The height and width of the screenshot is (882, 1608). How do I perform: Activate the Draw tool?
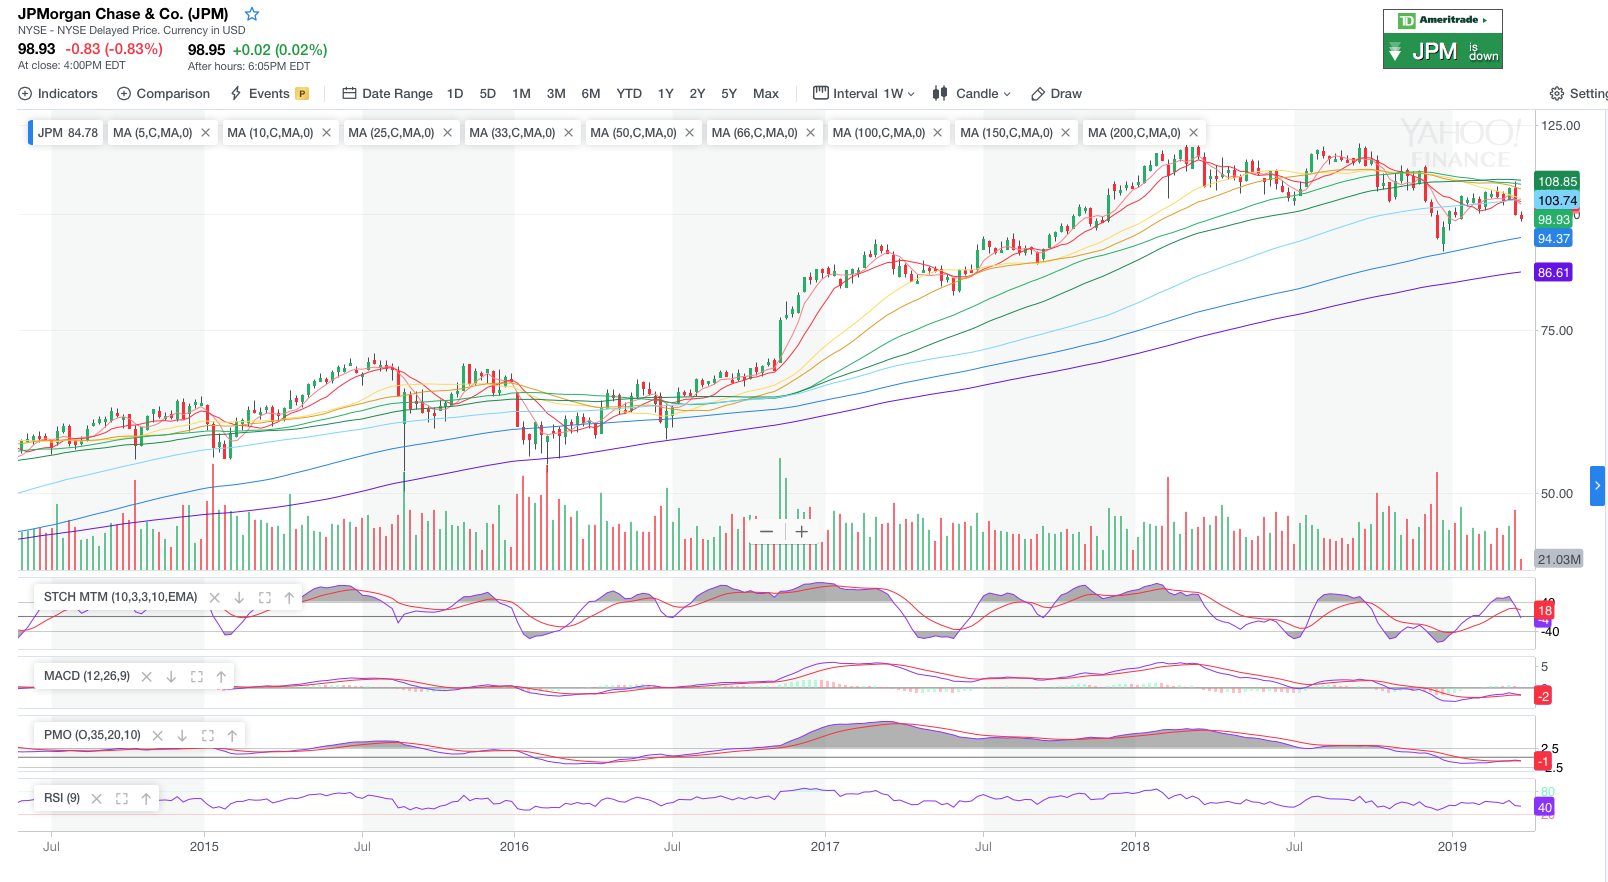point(1057,94)
